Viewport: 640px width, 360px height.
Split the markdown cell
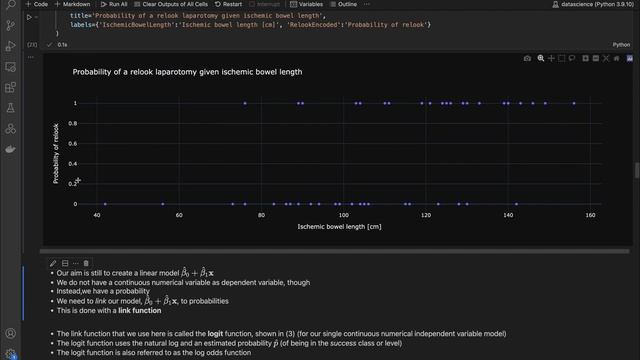coord(65,263)
